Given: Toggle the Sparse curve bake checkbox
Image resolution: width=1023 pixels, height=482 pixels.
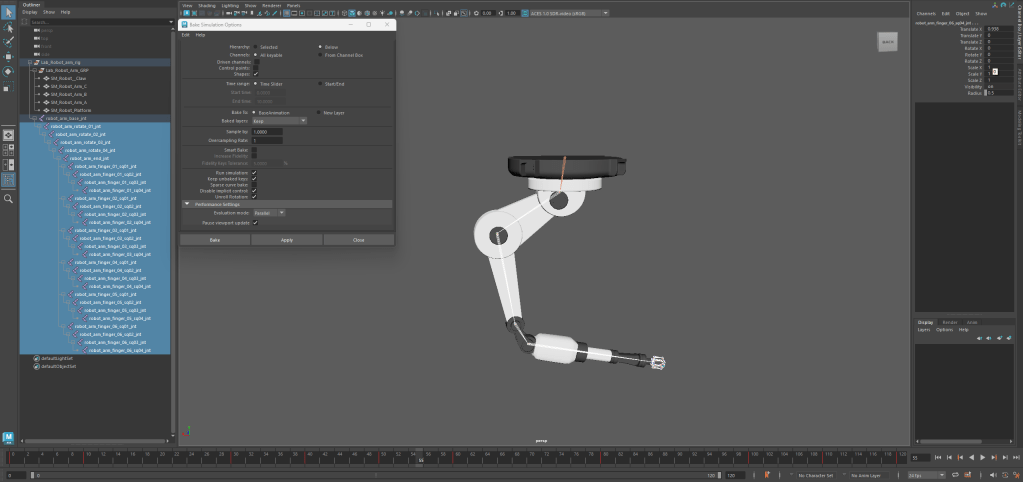Looking at the screenshot, I should point(255,184).
